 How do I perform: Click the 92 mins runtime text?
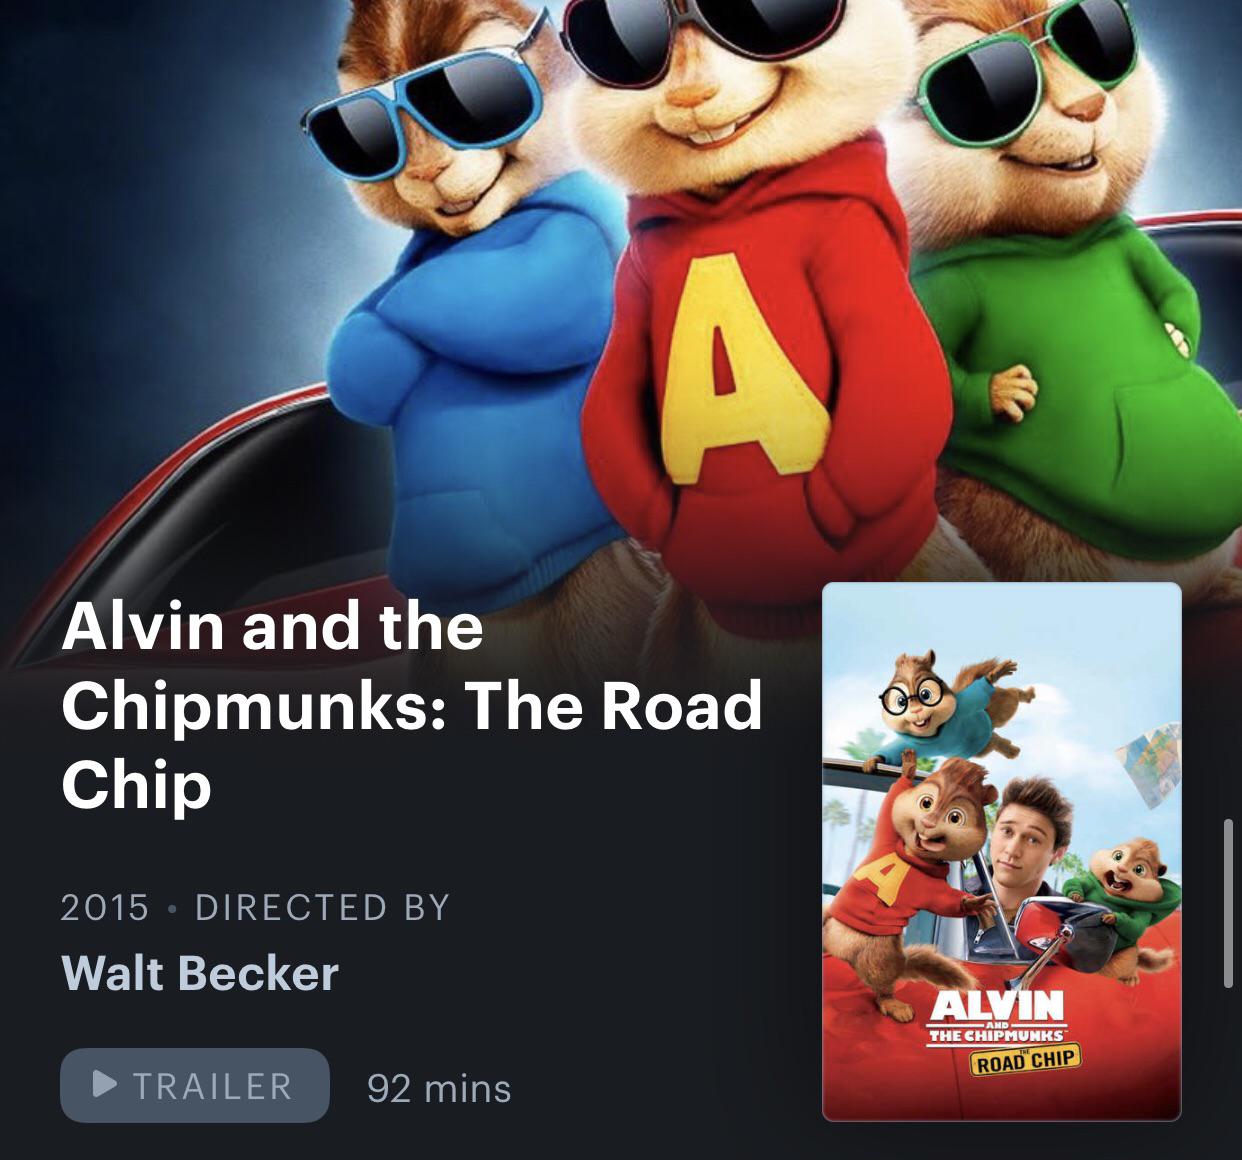(x=439, y=1088)
